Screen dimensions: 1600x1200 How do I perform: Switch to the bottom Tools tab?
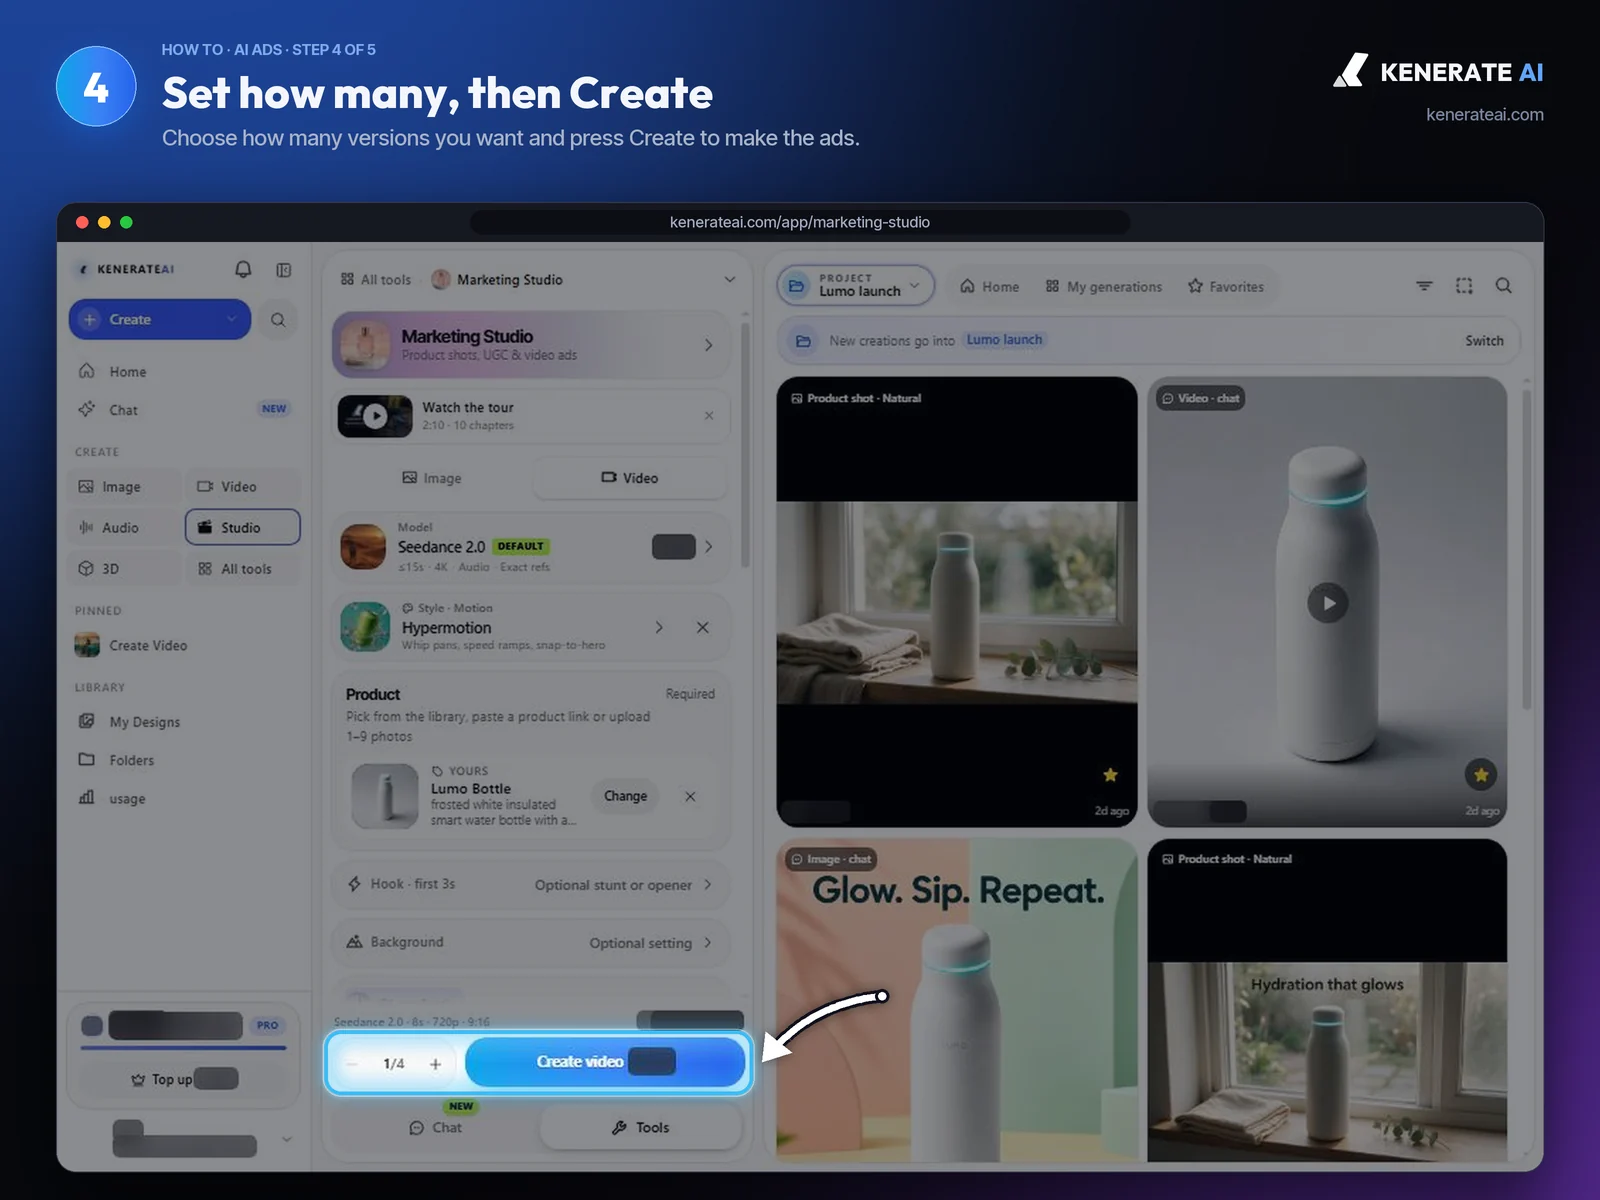point(641,1128)
